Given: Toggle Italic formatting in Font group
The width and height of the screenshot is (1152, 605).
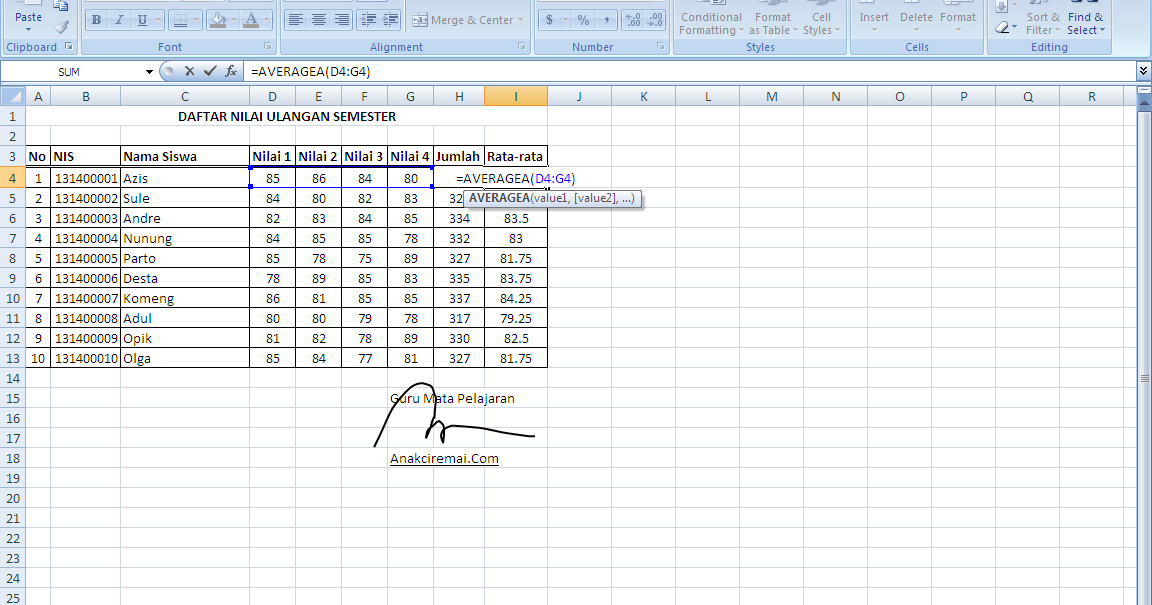Looking at the screenshot, I should (119, 20).
